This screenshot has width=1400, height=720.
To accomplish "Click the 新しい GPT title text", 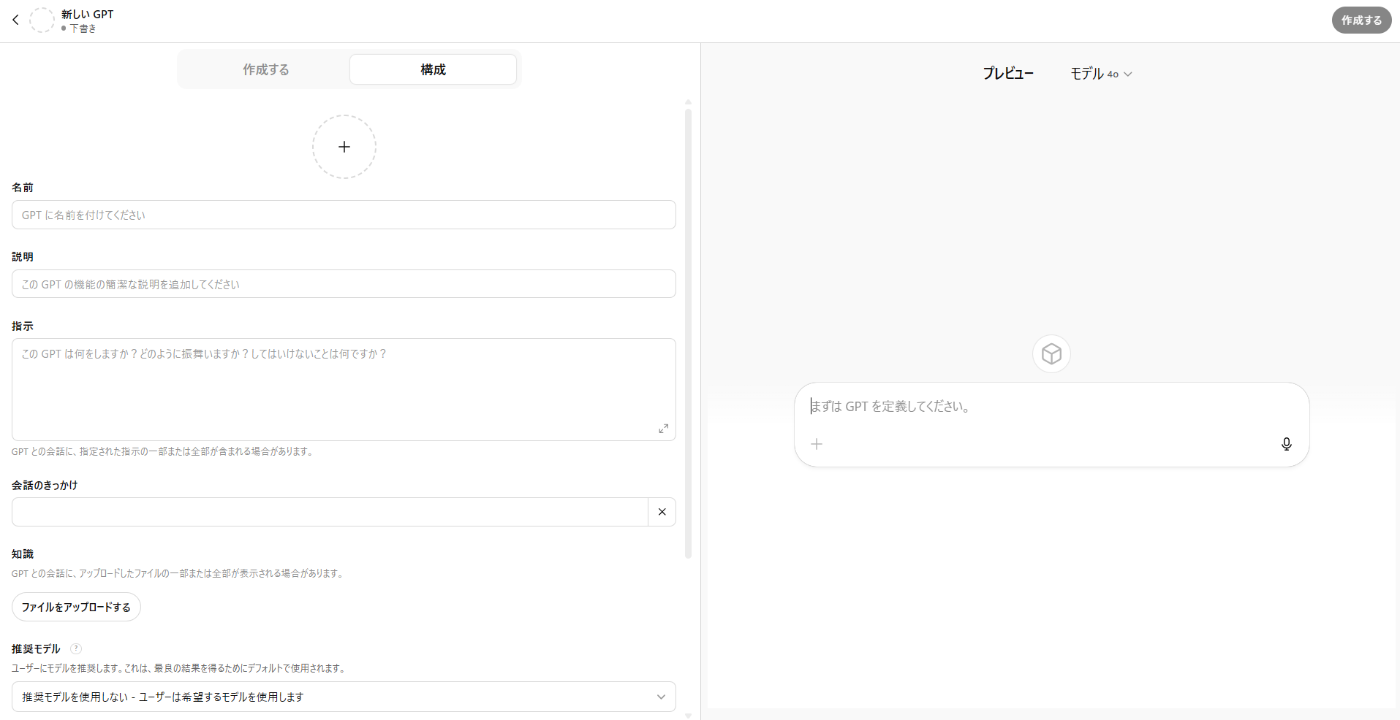I will pyautogui.click(x=87, y=14).
